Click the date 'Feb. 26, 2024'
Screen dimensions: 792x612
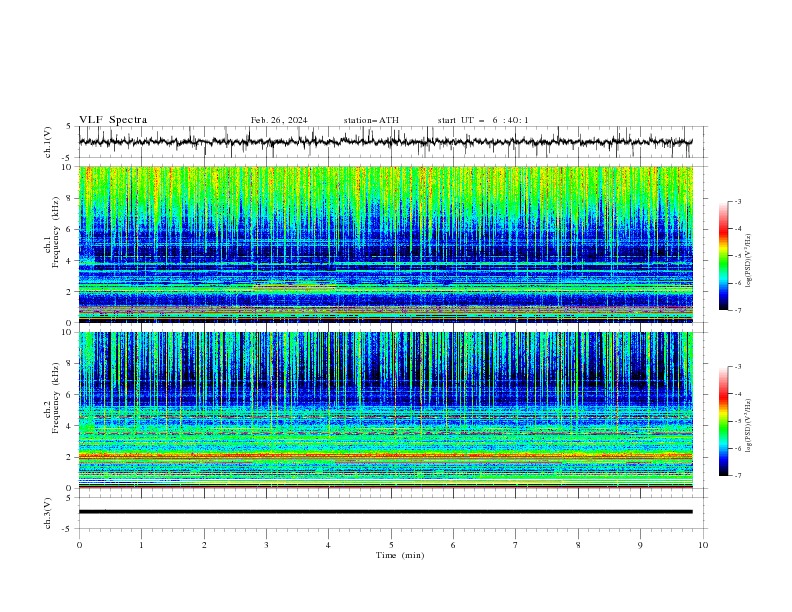pyautogui.click(x=279, y=120)
